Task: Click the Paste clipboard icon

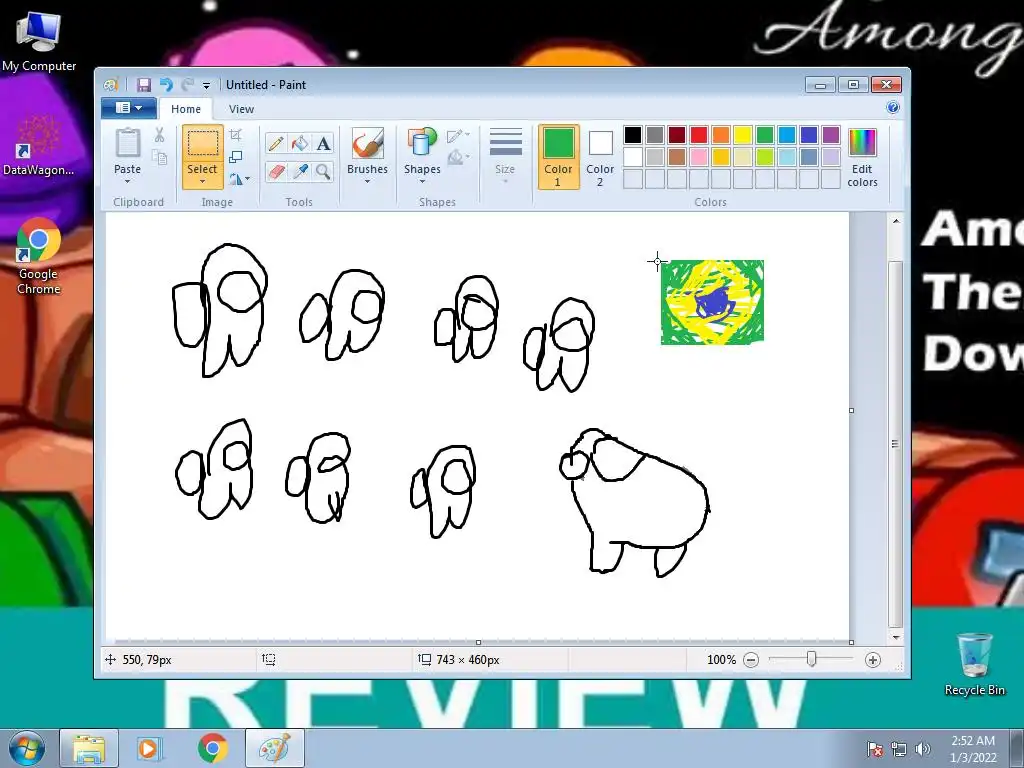Action: tap(127, 143)
